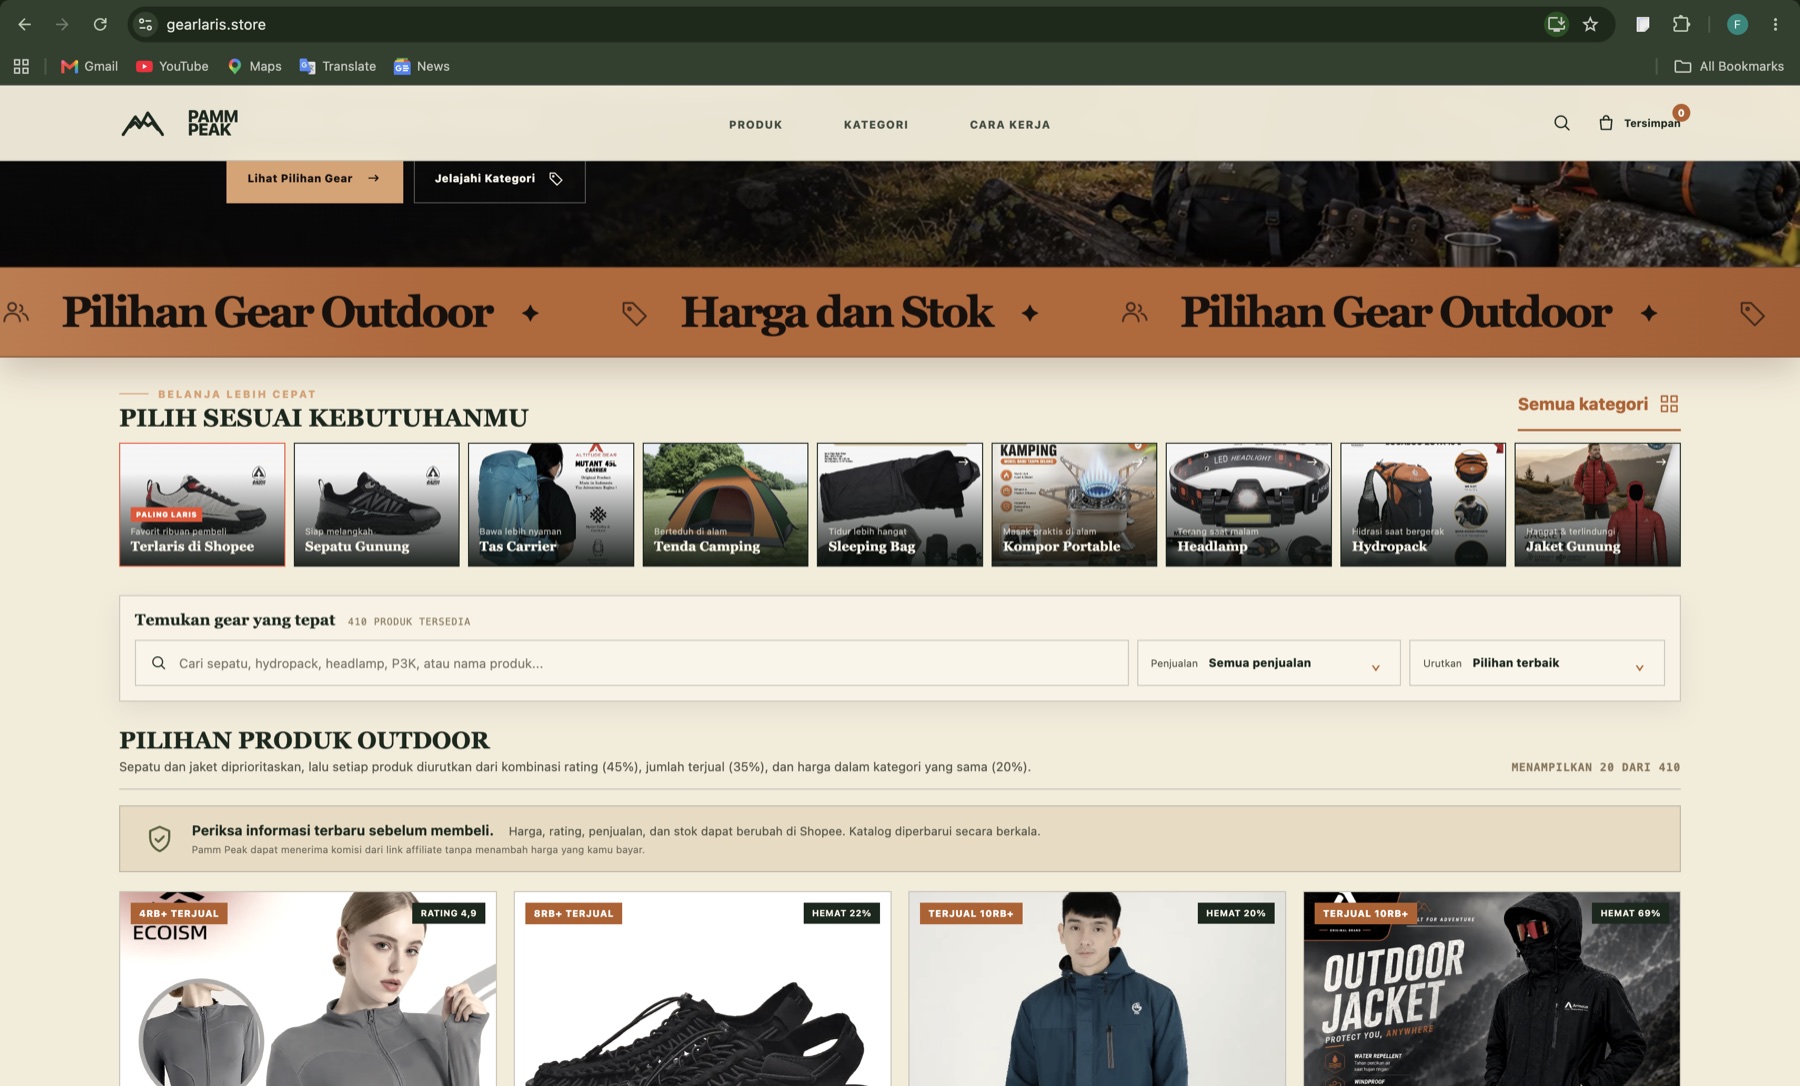Select the Sepatu Gunung category card

pos(376,505)
